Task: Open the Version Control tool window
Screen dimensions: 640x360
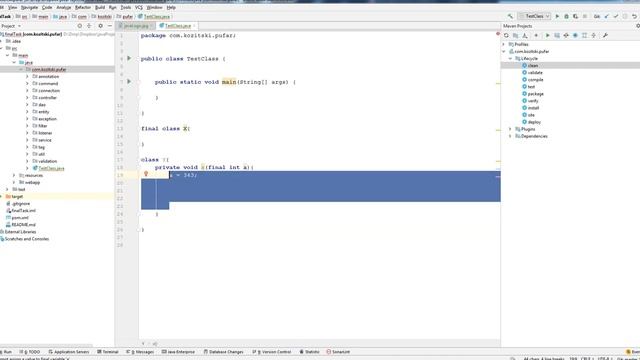Action: point(271,351)
